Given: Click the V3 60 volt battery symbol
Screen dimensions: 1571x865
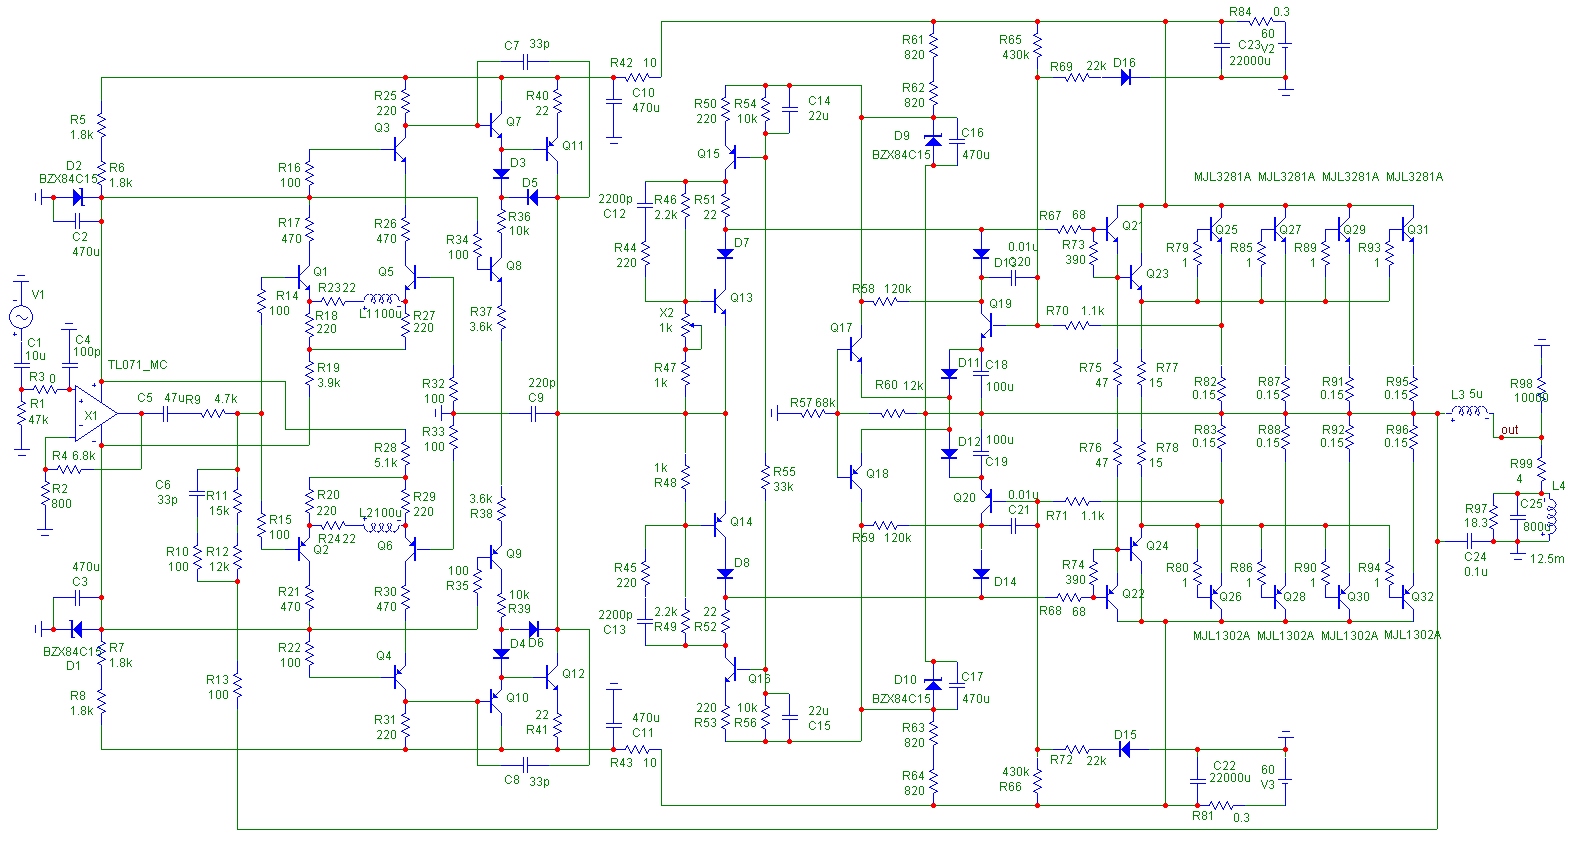Looking at the screenshot, I should pos(1285,781).
